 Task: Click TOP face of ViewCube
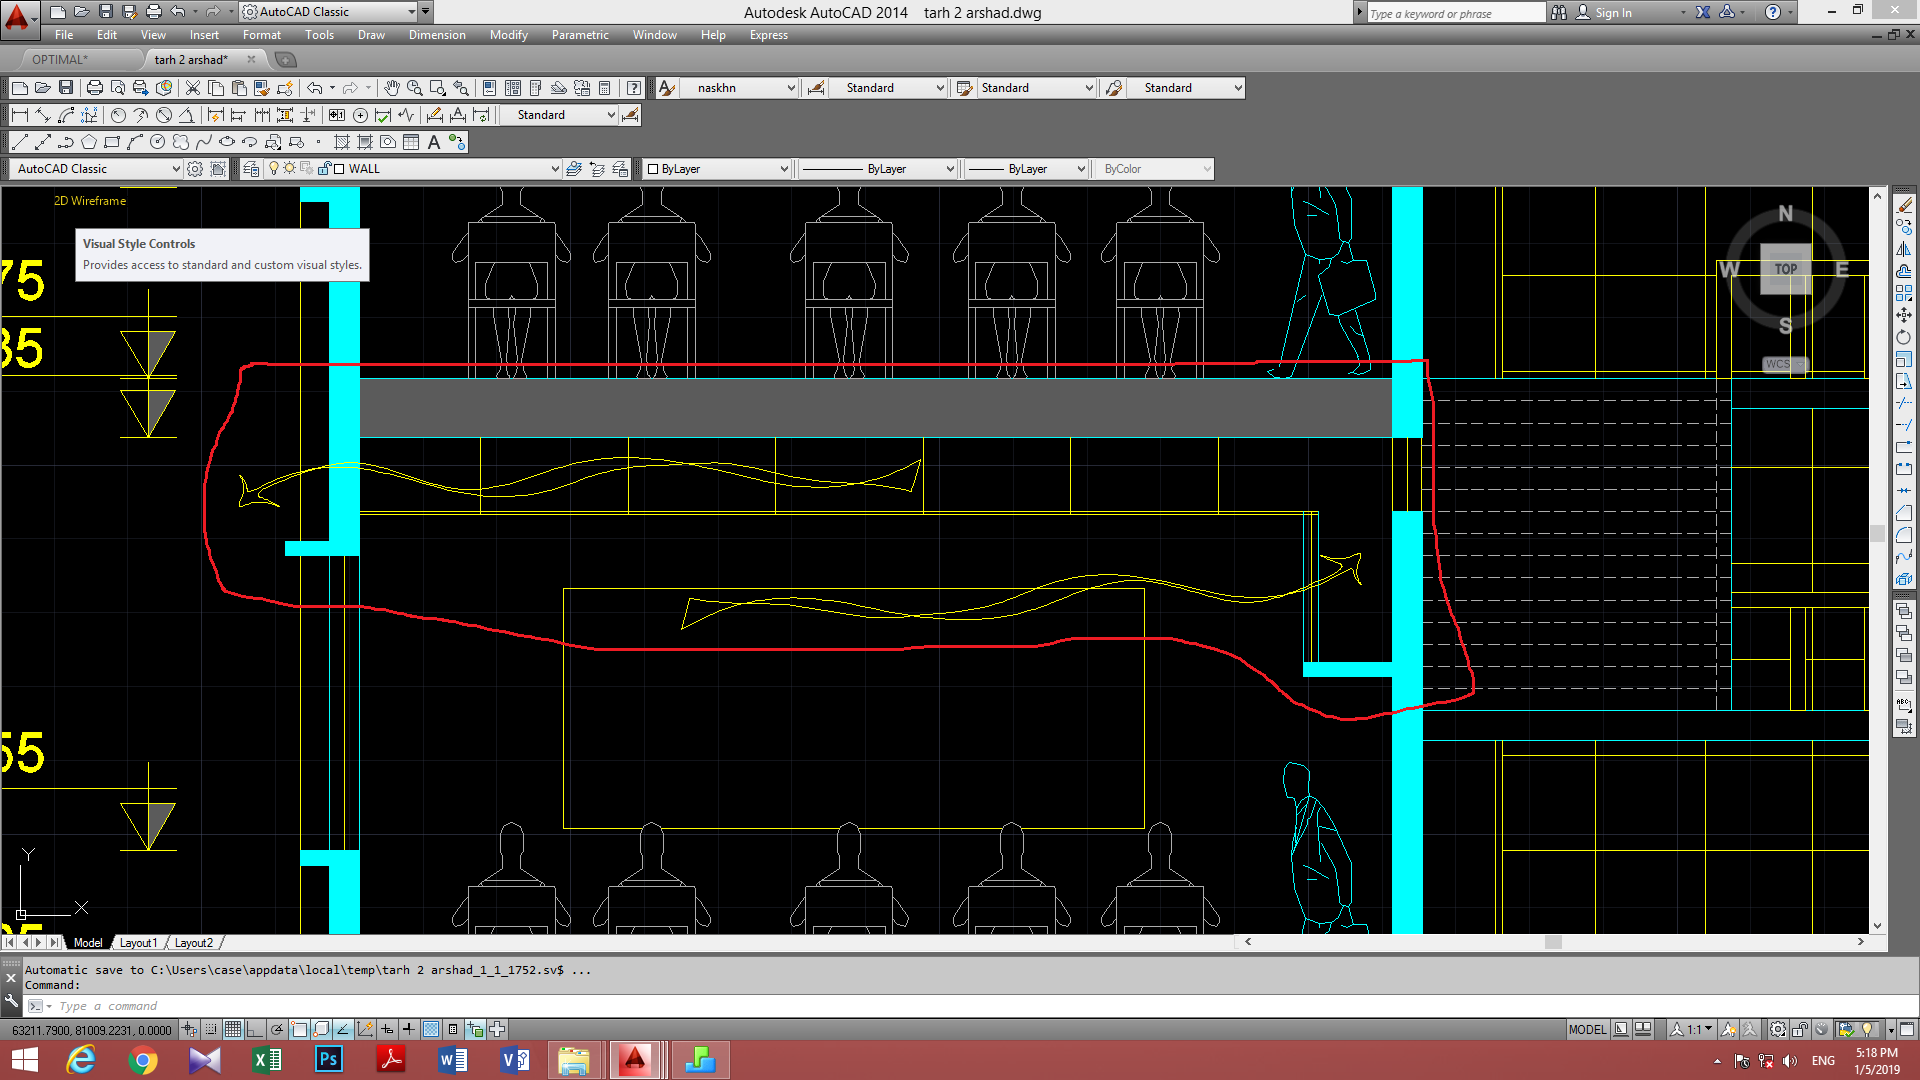click(1786, 269)
